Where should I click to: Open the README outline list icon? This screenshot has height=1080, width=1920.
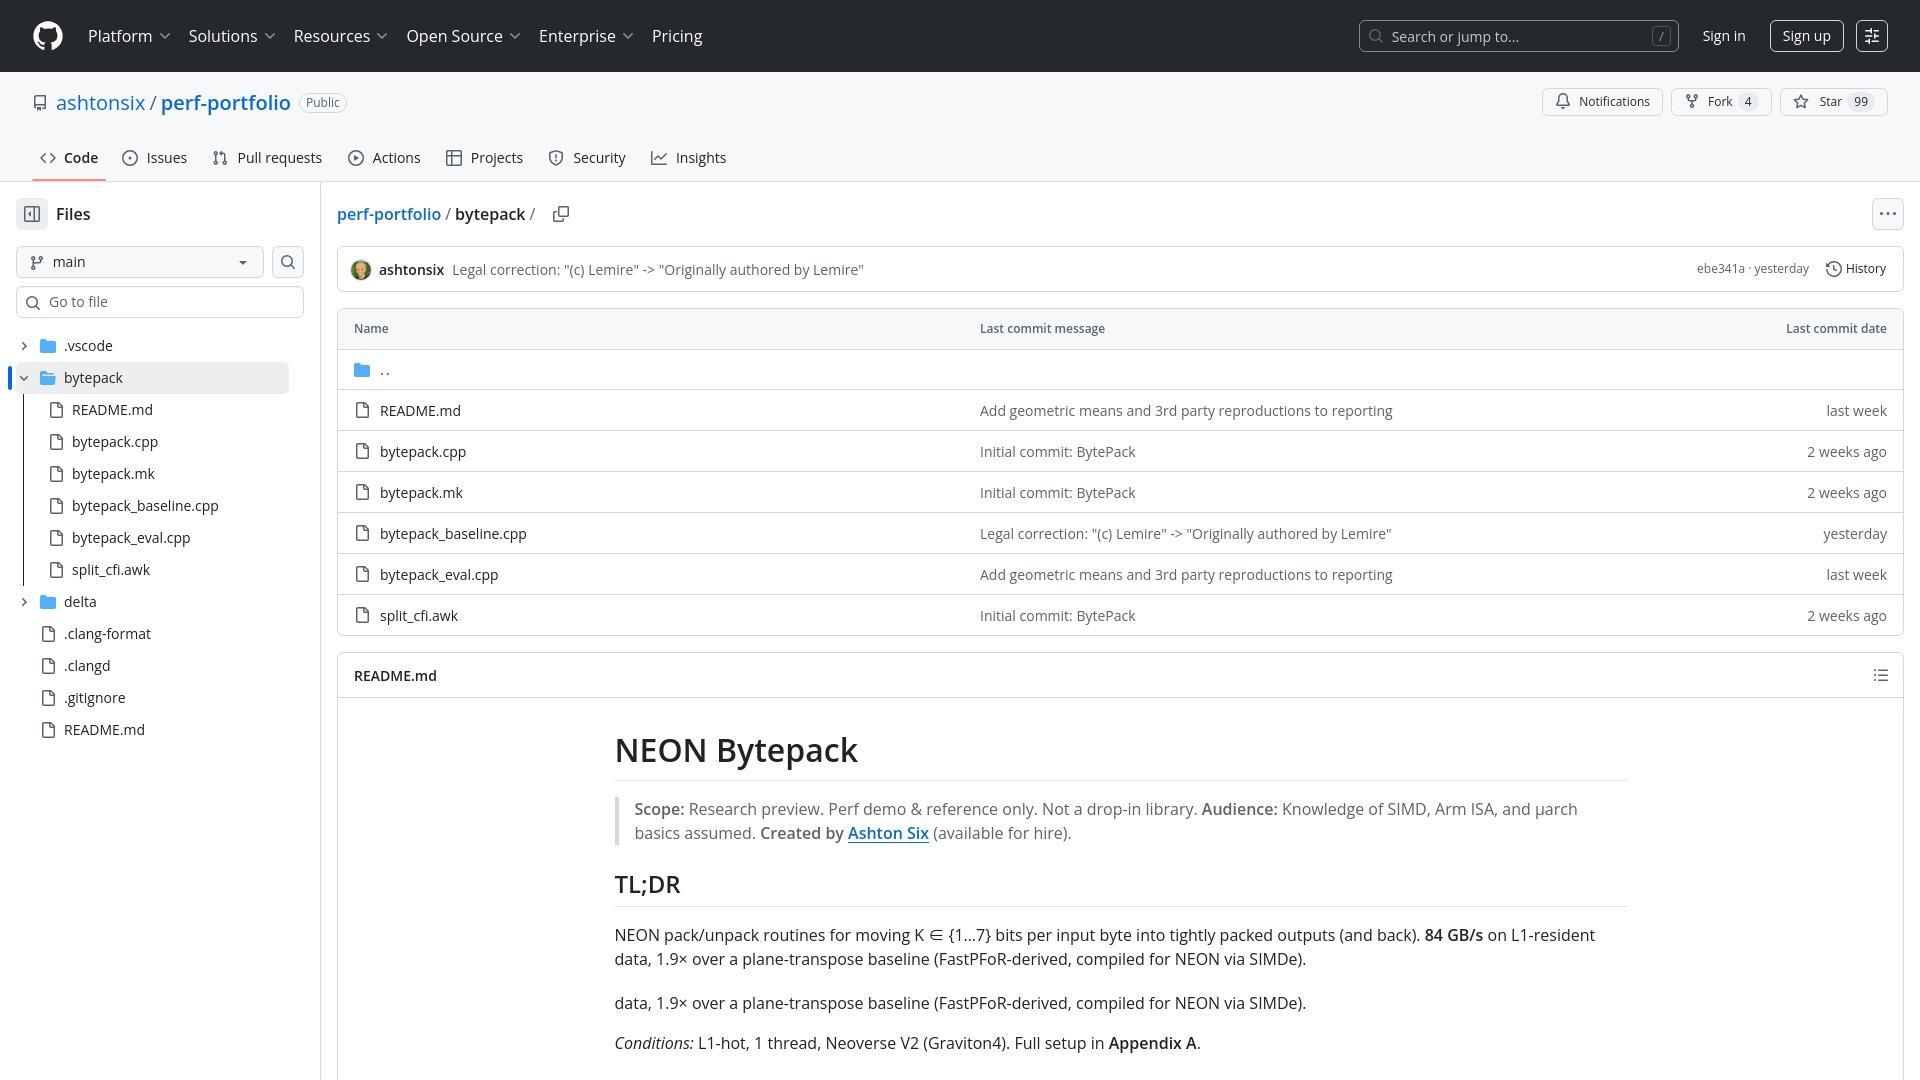pos(1880,675)
